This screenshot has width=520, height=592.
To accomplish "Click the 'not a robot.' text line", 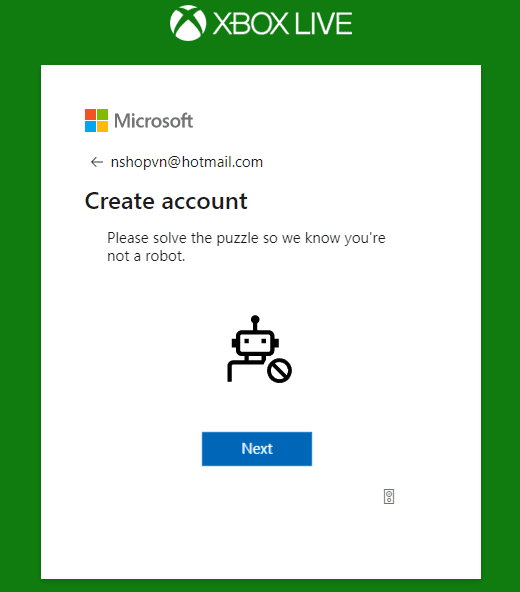I will click(x=146, y=256).
